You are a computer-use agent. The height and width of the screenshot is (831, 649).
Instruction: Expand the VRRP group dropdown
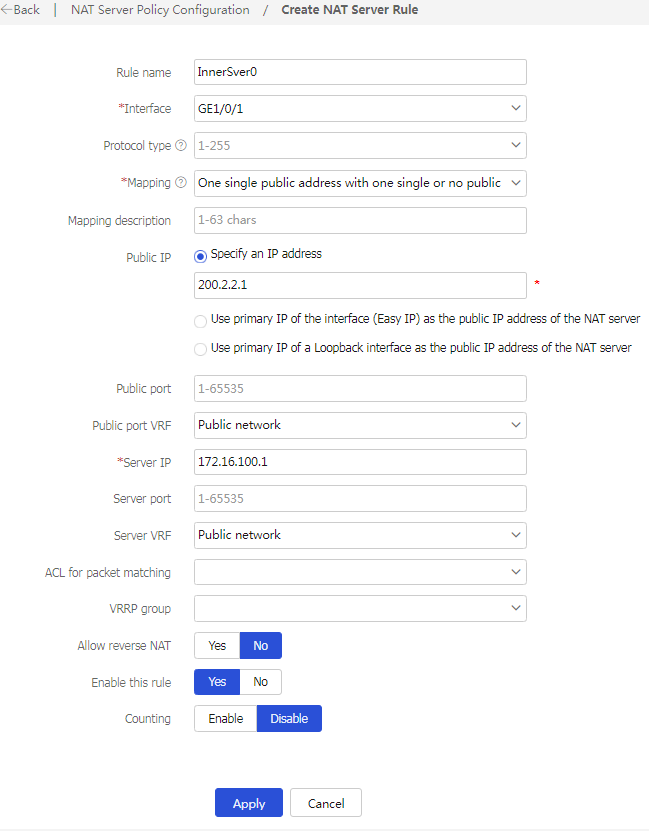(x=360, y=608)
